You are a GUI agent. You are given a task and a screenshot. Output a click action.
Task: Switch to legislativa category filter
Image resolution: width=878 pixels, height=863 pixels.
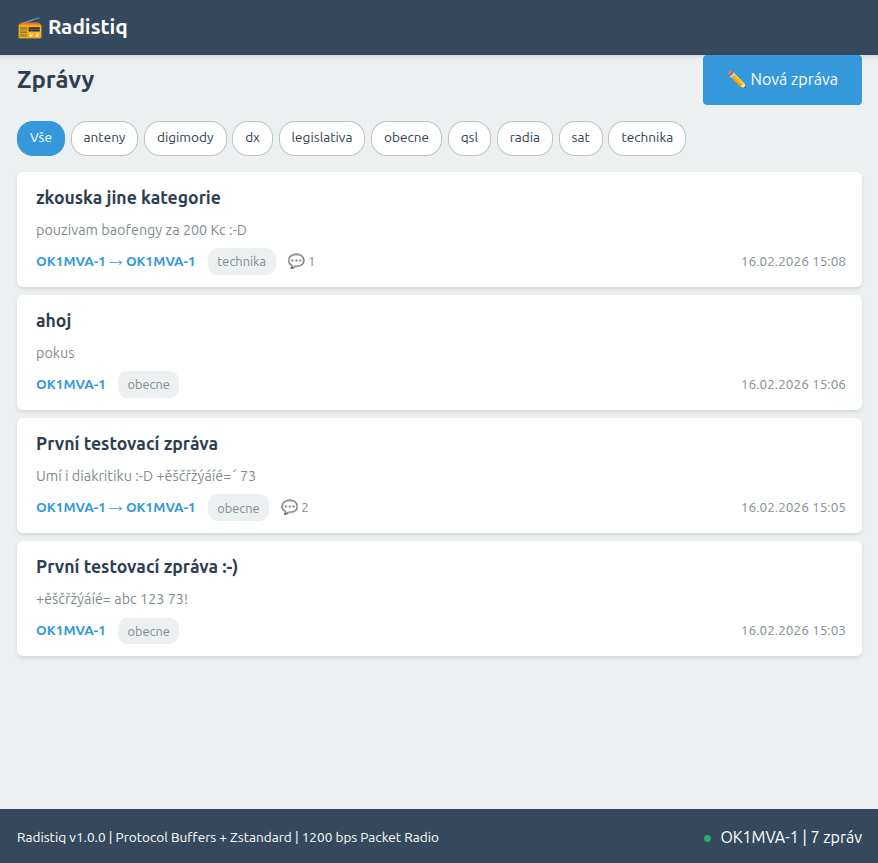pyautogui.click(x=322, y=138)
